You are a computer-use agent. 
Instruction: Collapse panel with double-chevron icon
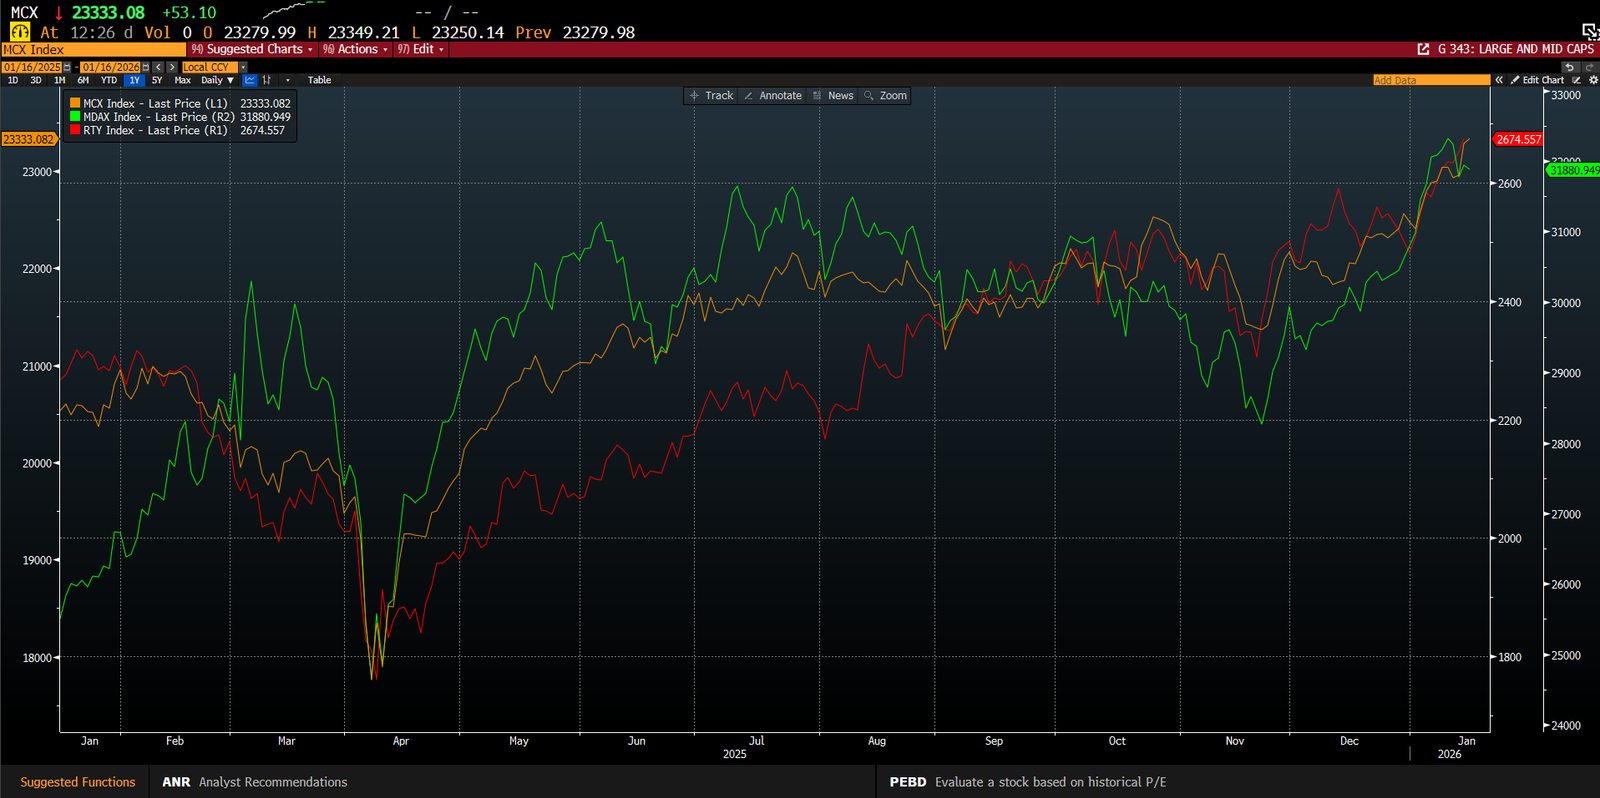(x=1499, y=80)
